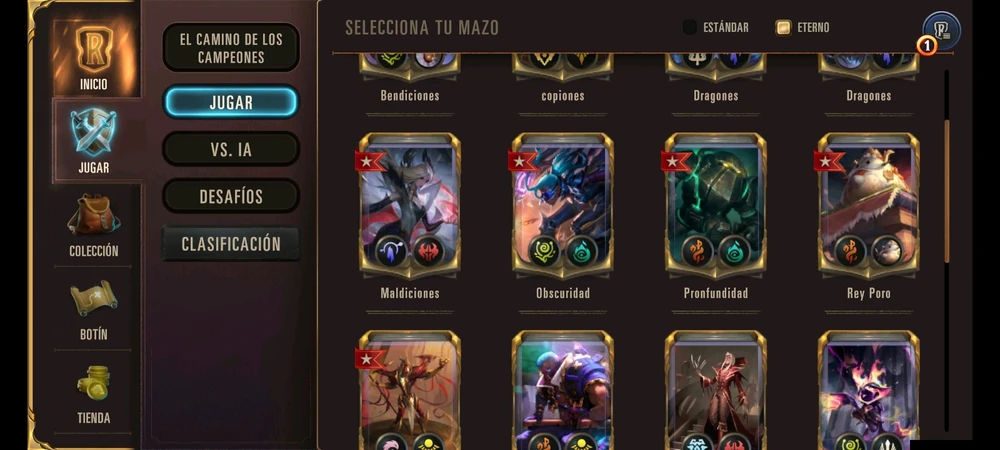This screenshot has height=450, width=1000.
Task: Select the Clasificación ranked mode
Action: 231,243
